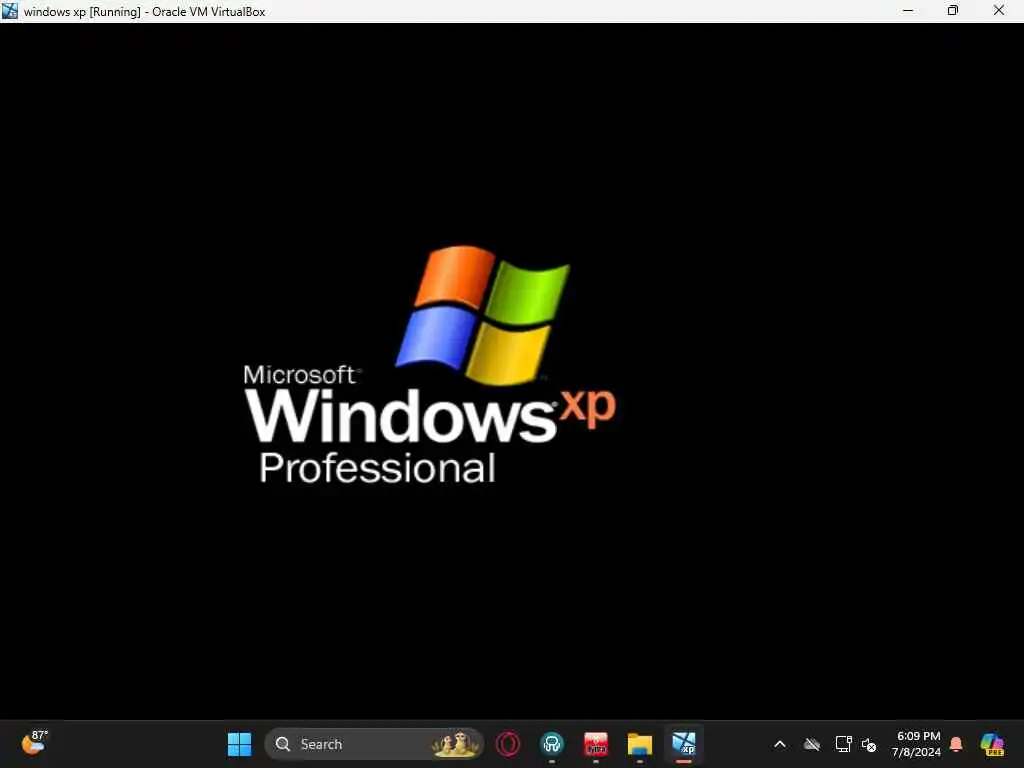Launch Copilot preview from the taskbar
Screen dimensions: 1024x768
point(992,744)
